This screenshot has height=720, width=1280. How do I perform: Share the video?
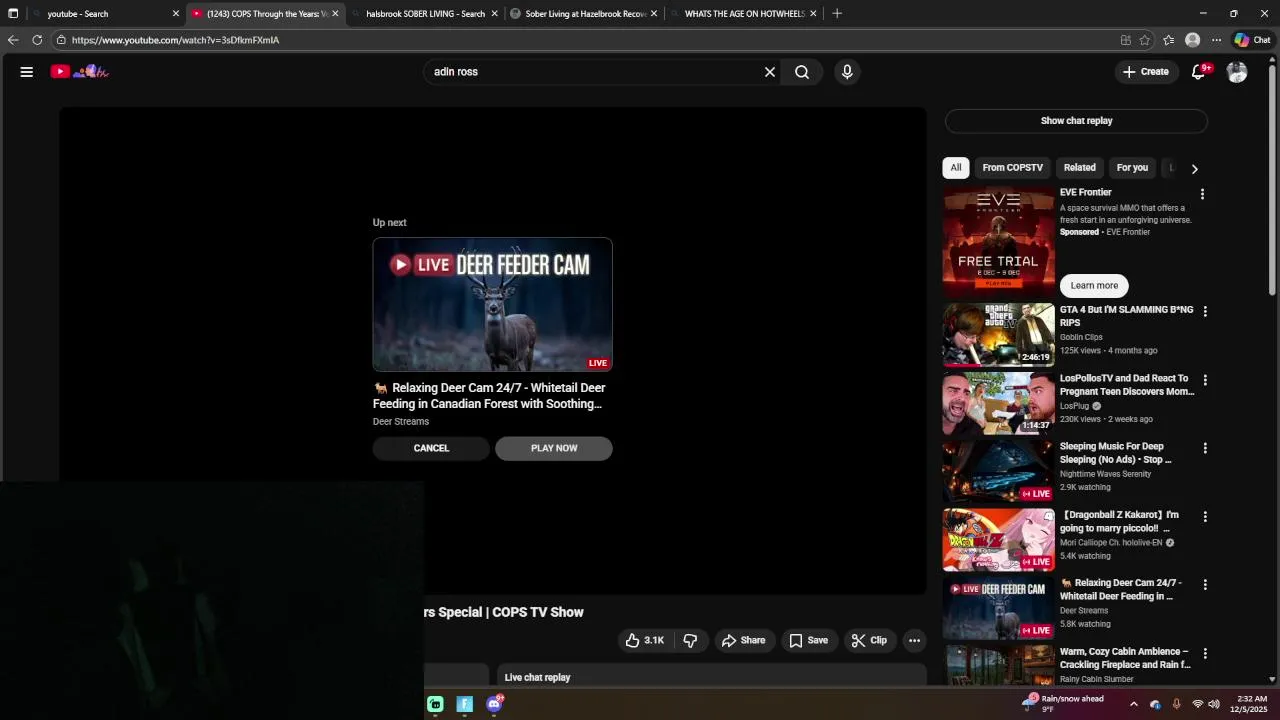click(x=744, y=641)
